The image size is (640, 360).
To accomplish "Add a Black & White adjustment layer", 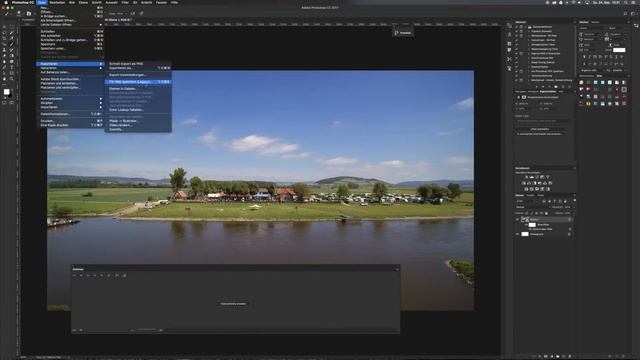I will (534, 183).
